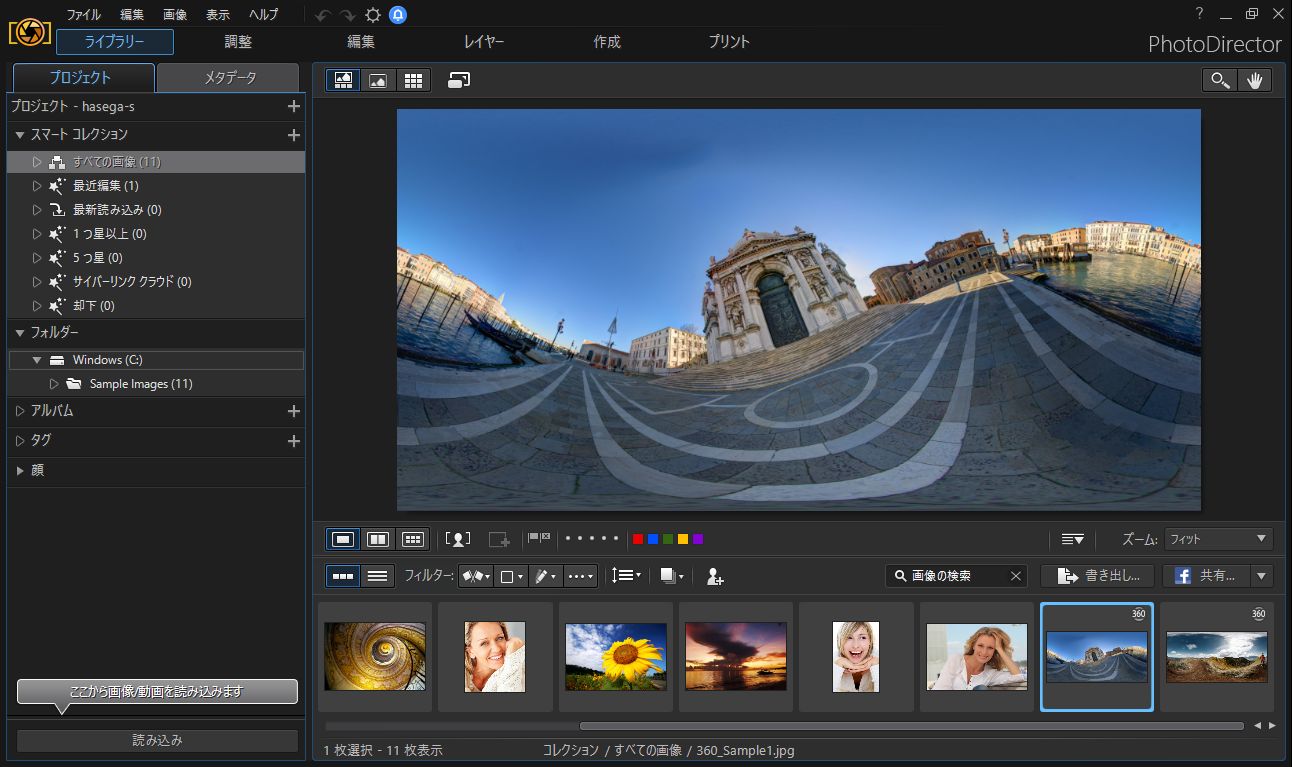Click the 書き出し button

tap(1097, 575)
